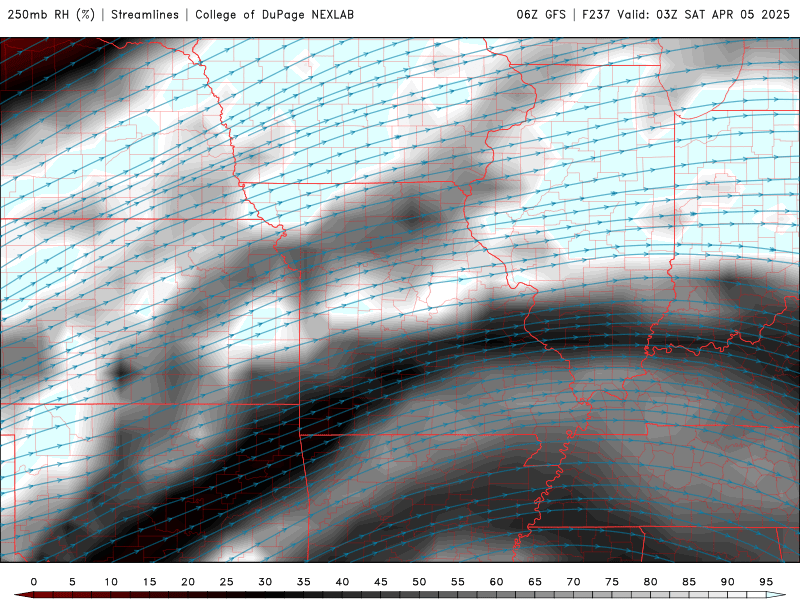
Task: Click the colorbar label '50'
Action: point(419,582)
